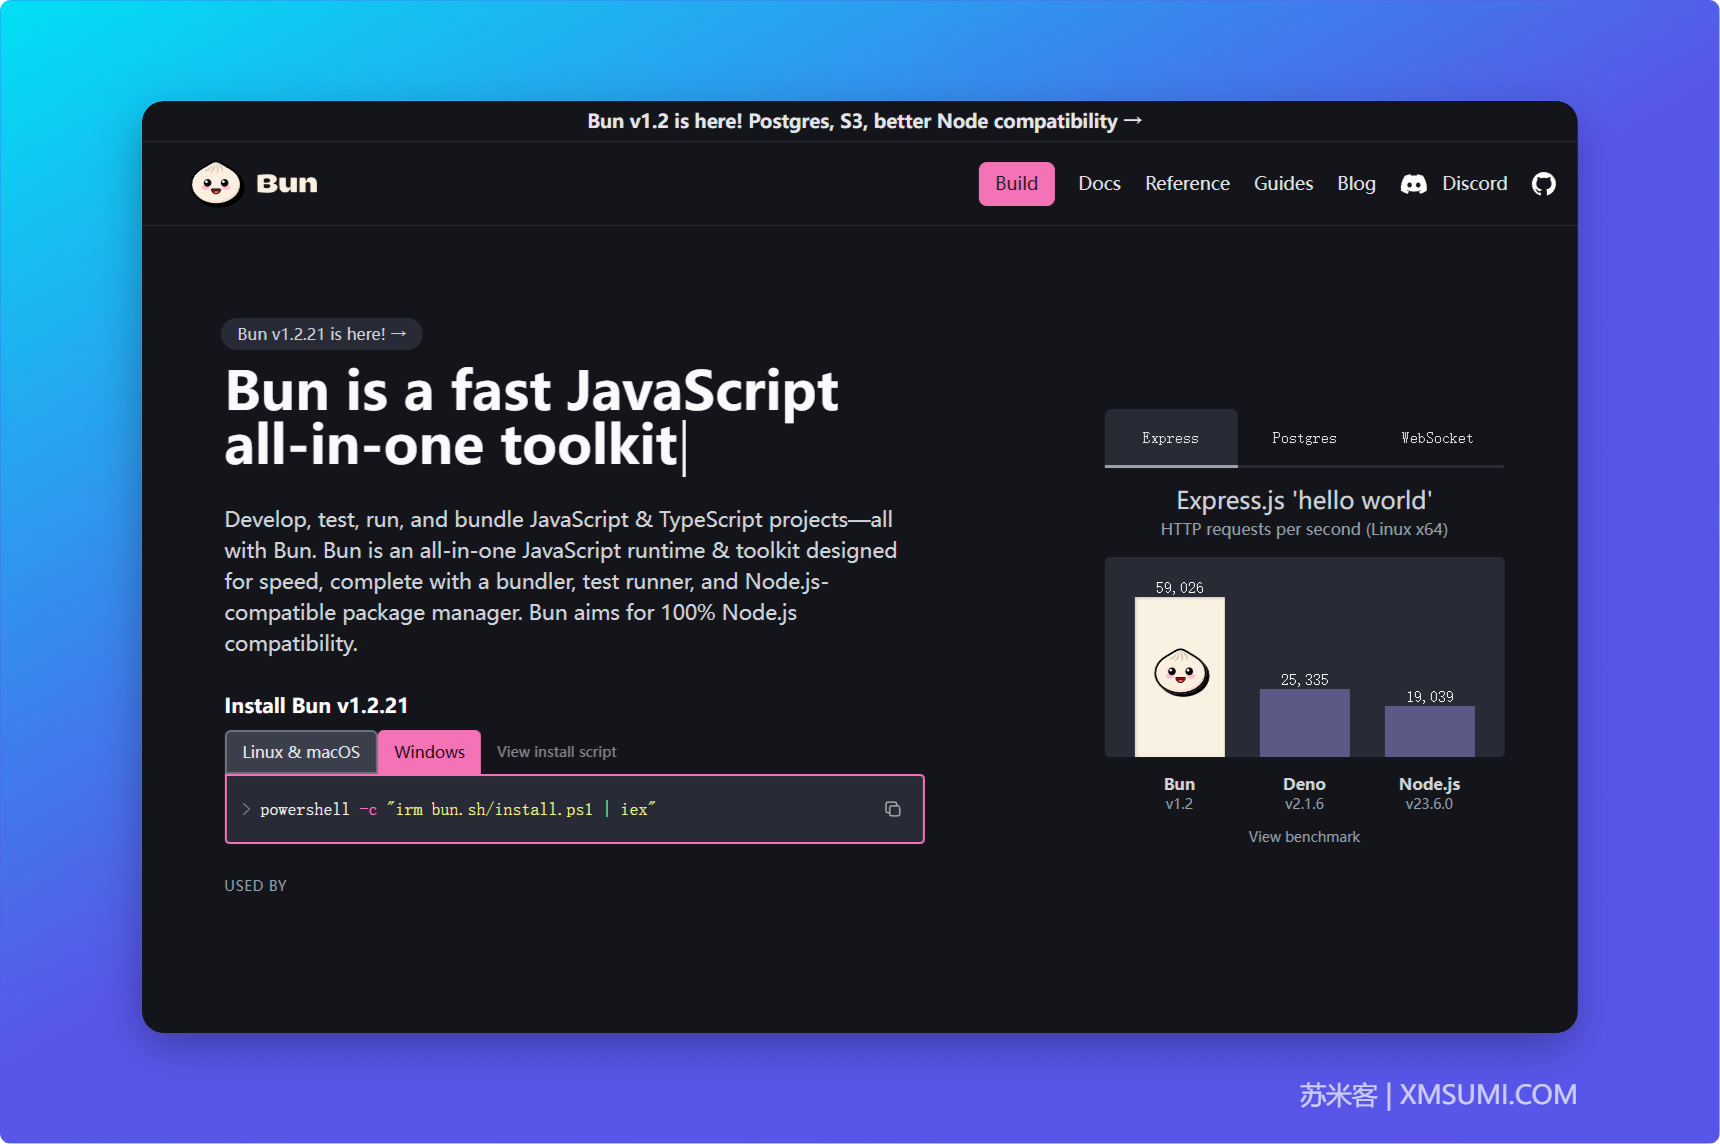Open the 'Bun v1.2.21 is here!' pill

[x=322, y=334]
